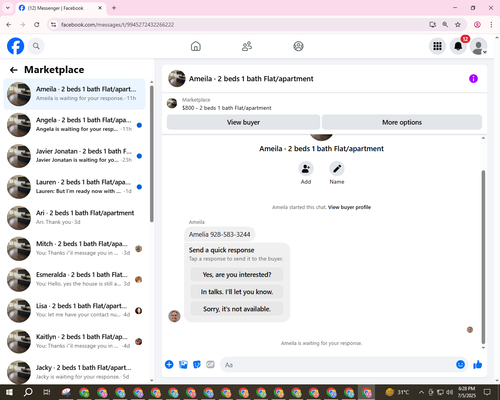Open the View buyer profile link
Image resolution: width=500 pixels, height=400 pixels.
click(349, 207)
